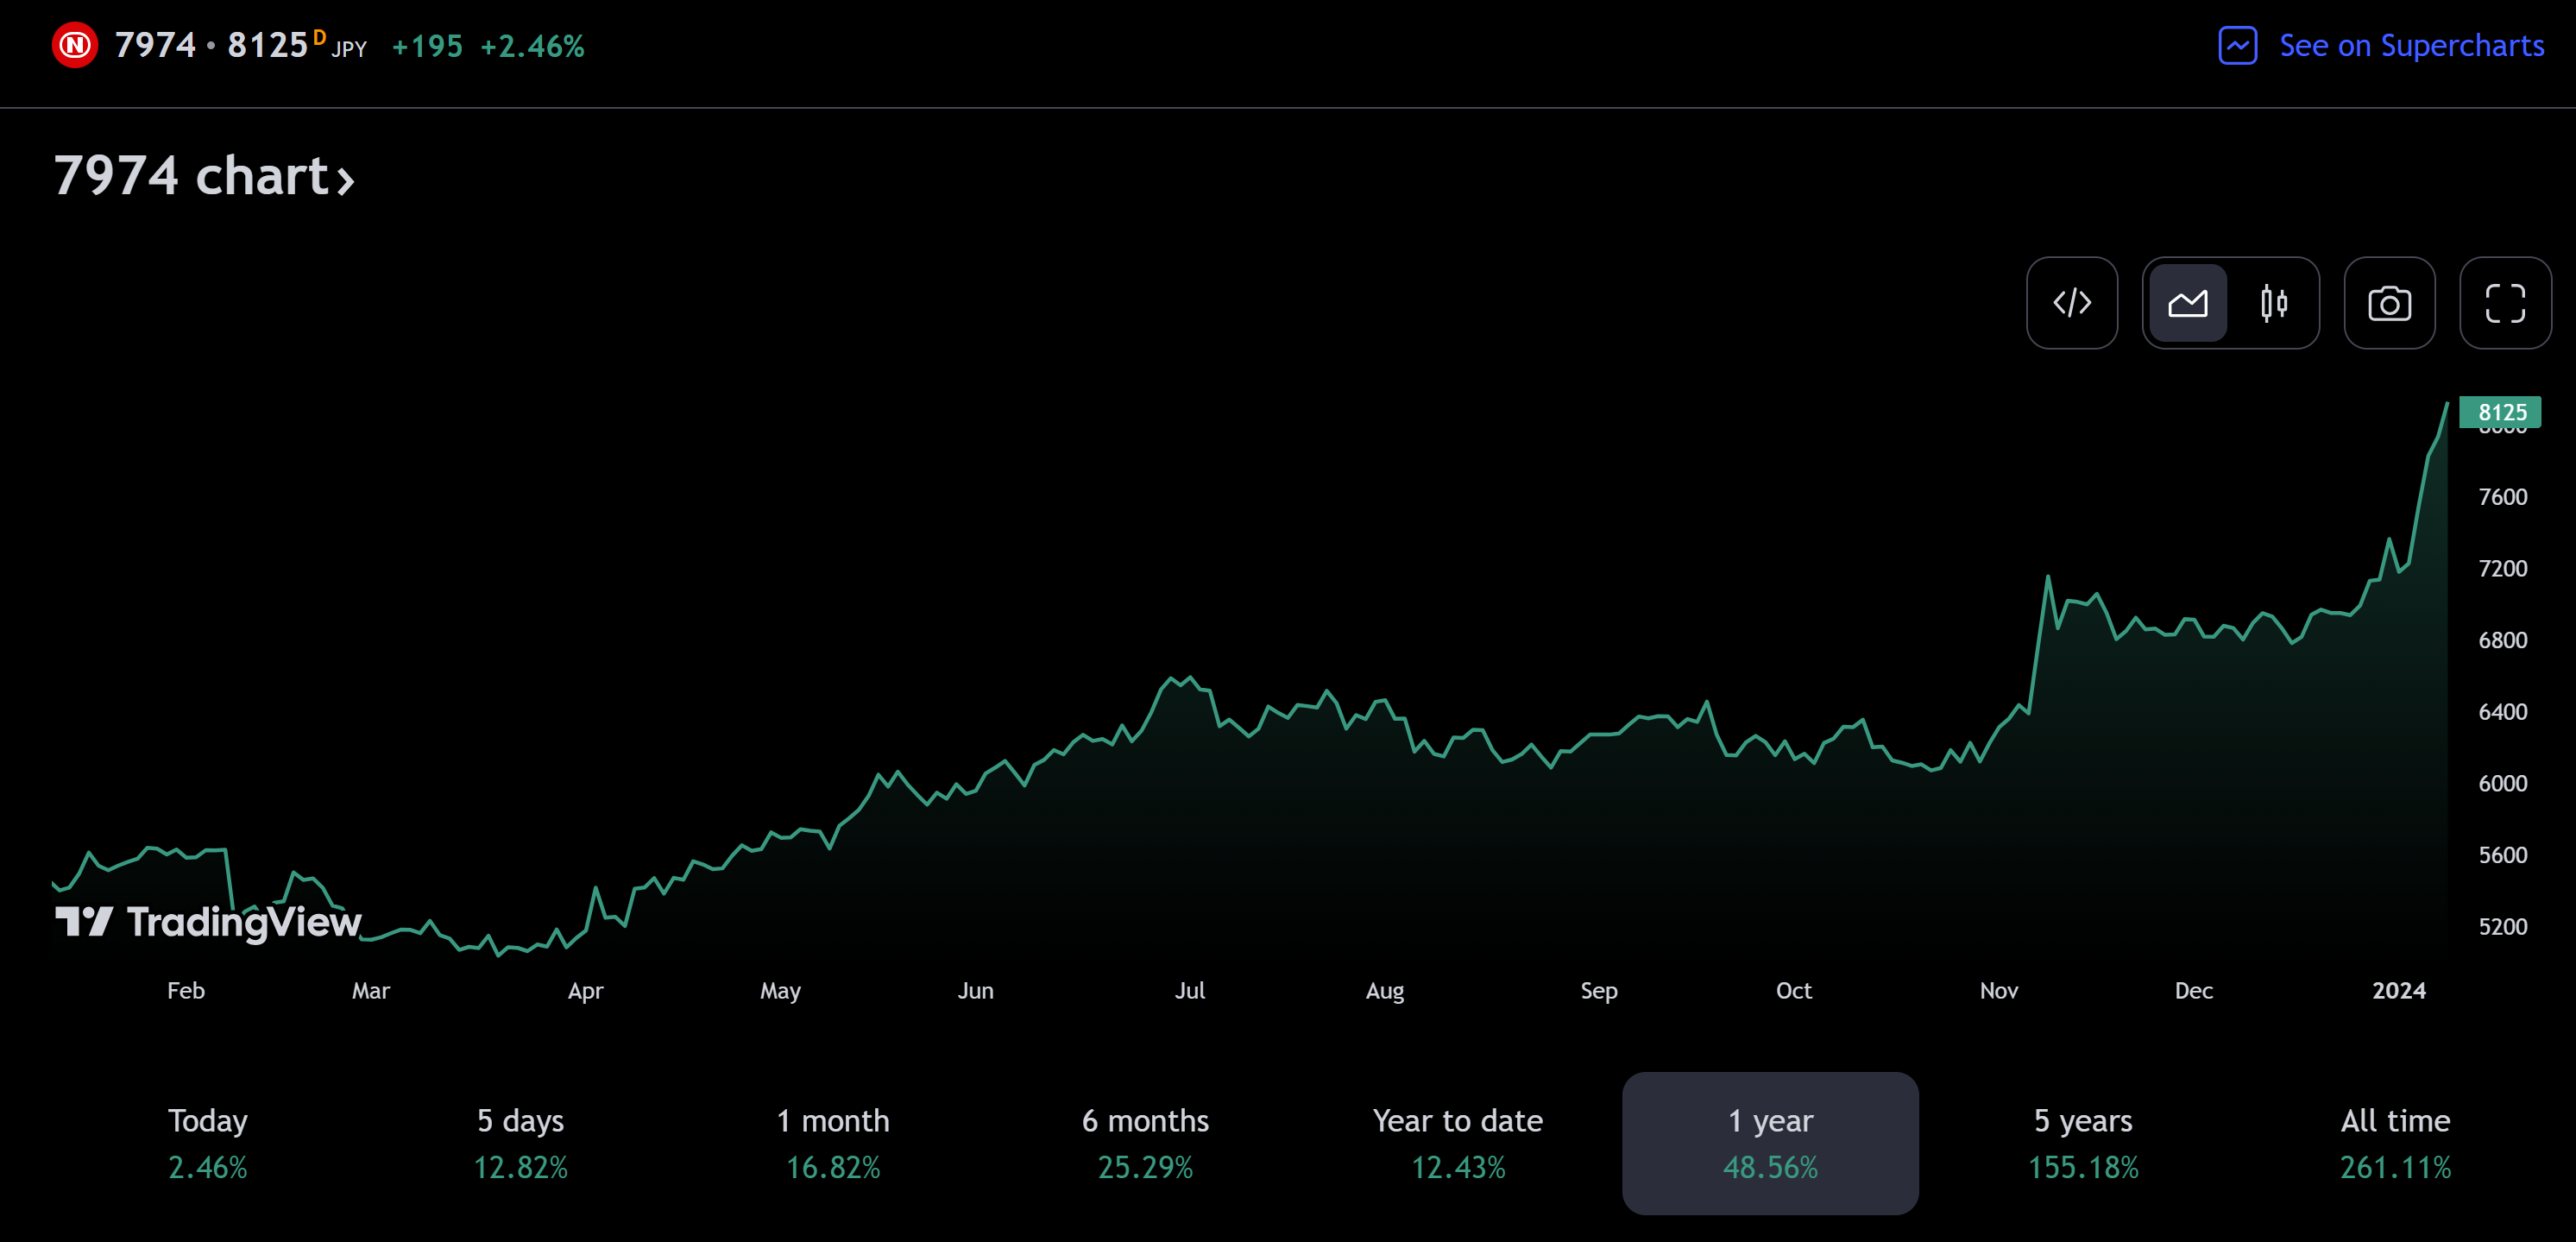
Task: Expand the 7974 chart heading arrow
Action: point(345,180)
